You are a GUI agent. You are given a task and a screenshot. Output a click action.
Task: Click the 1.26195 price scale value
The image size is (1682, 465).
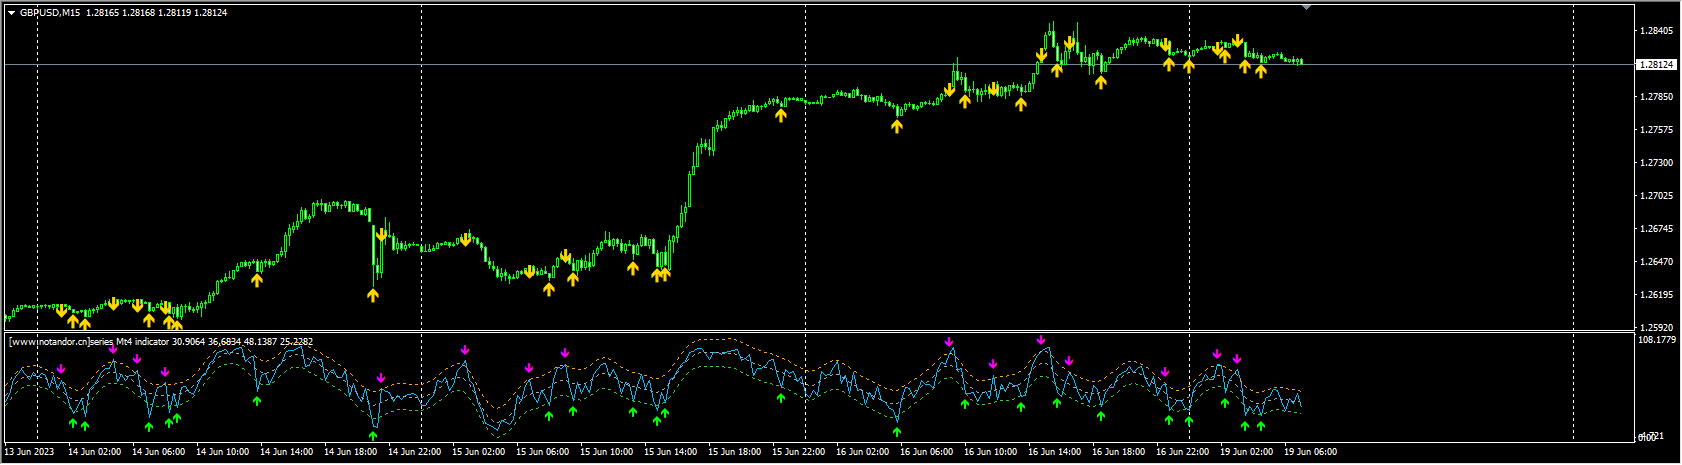point(1656,295)
